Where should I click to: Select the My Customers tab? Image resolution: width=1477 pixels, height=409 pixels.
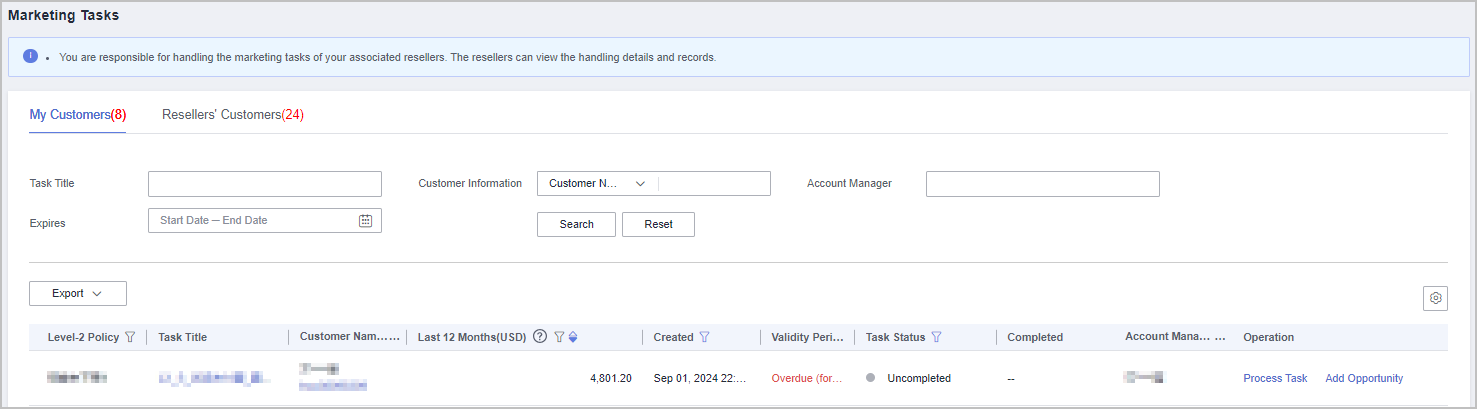pos(77,115)
